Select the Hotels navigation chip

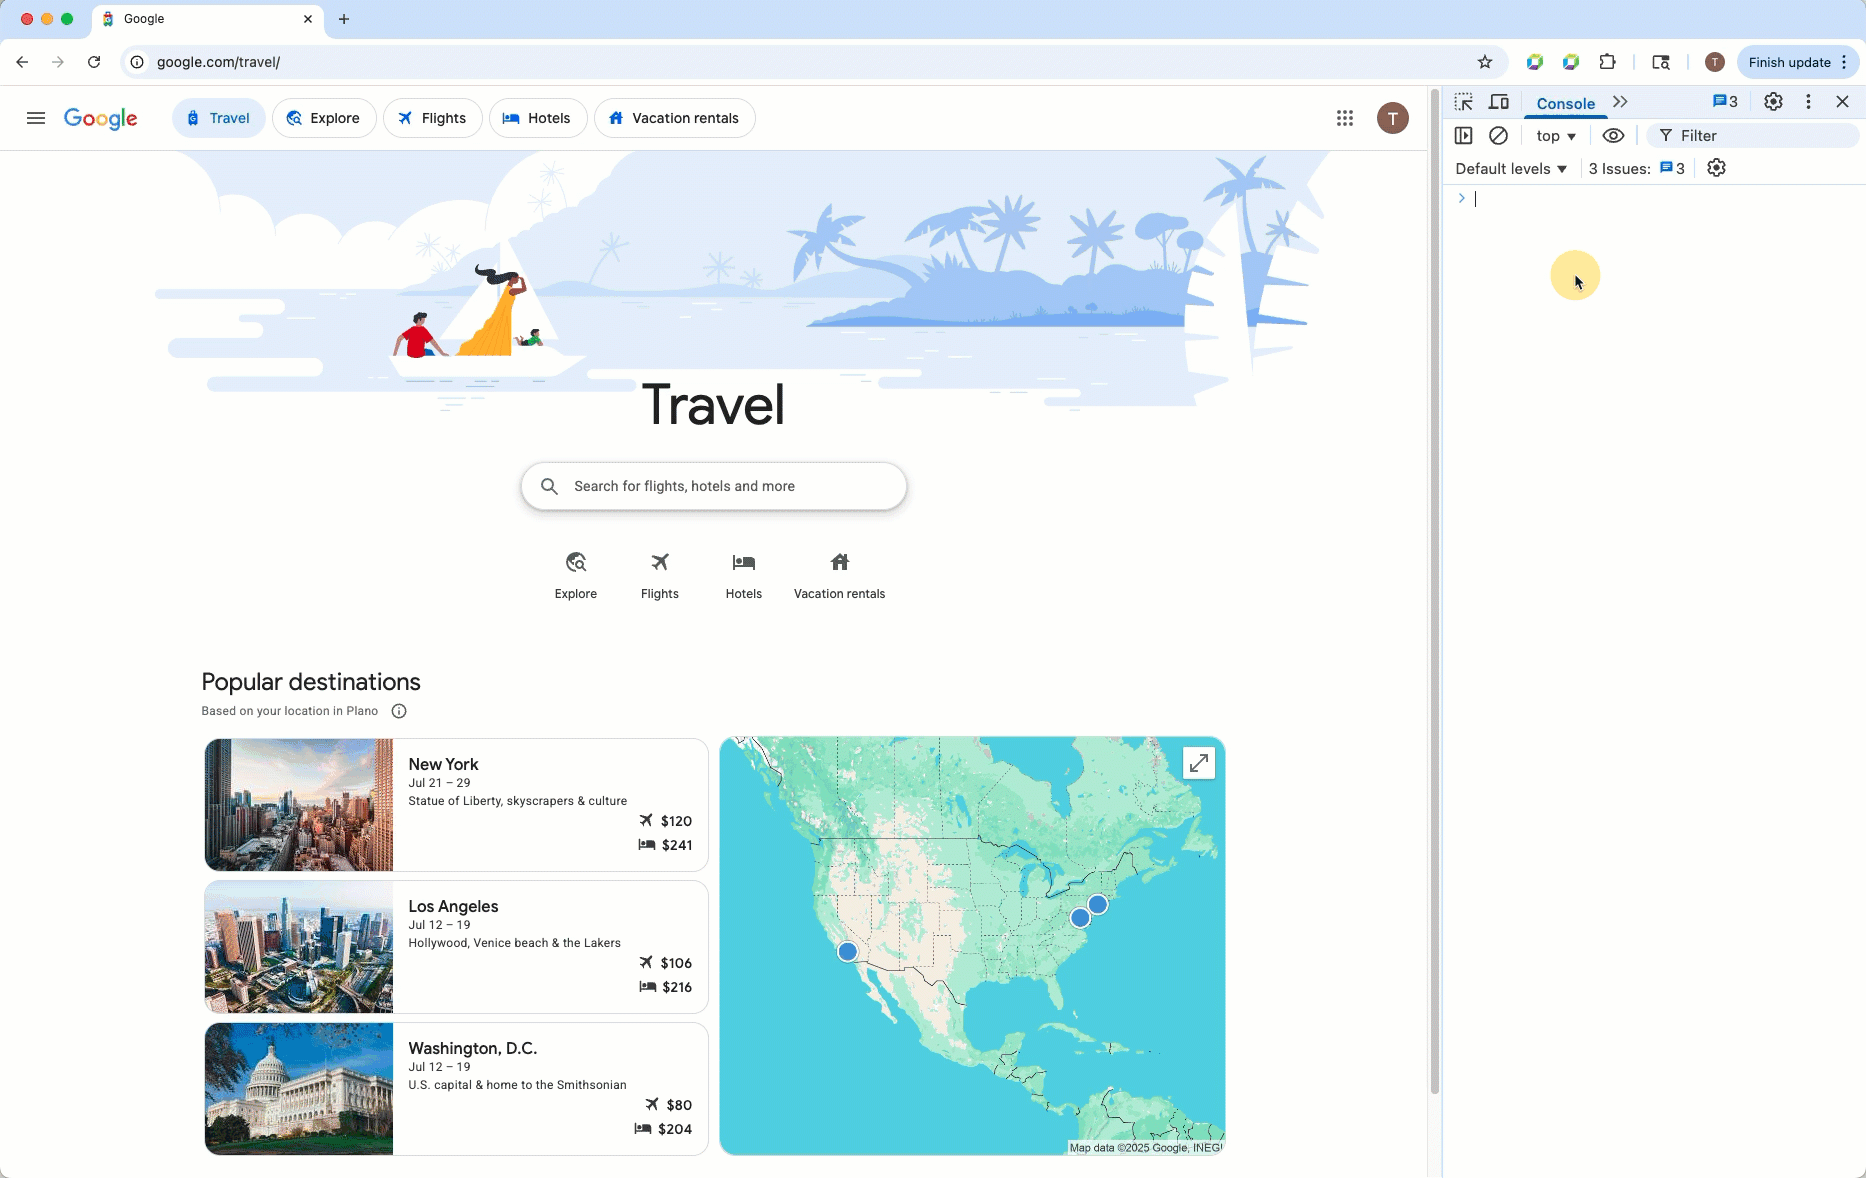point(538,118)
